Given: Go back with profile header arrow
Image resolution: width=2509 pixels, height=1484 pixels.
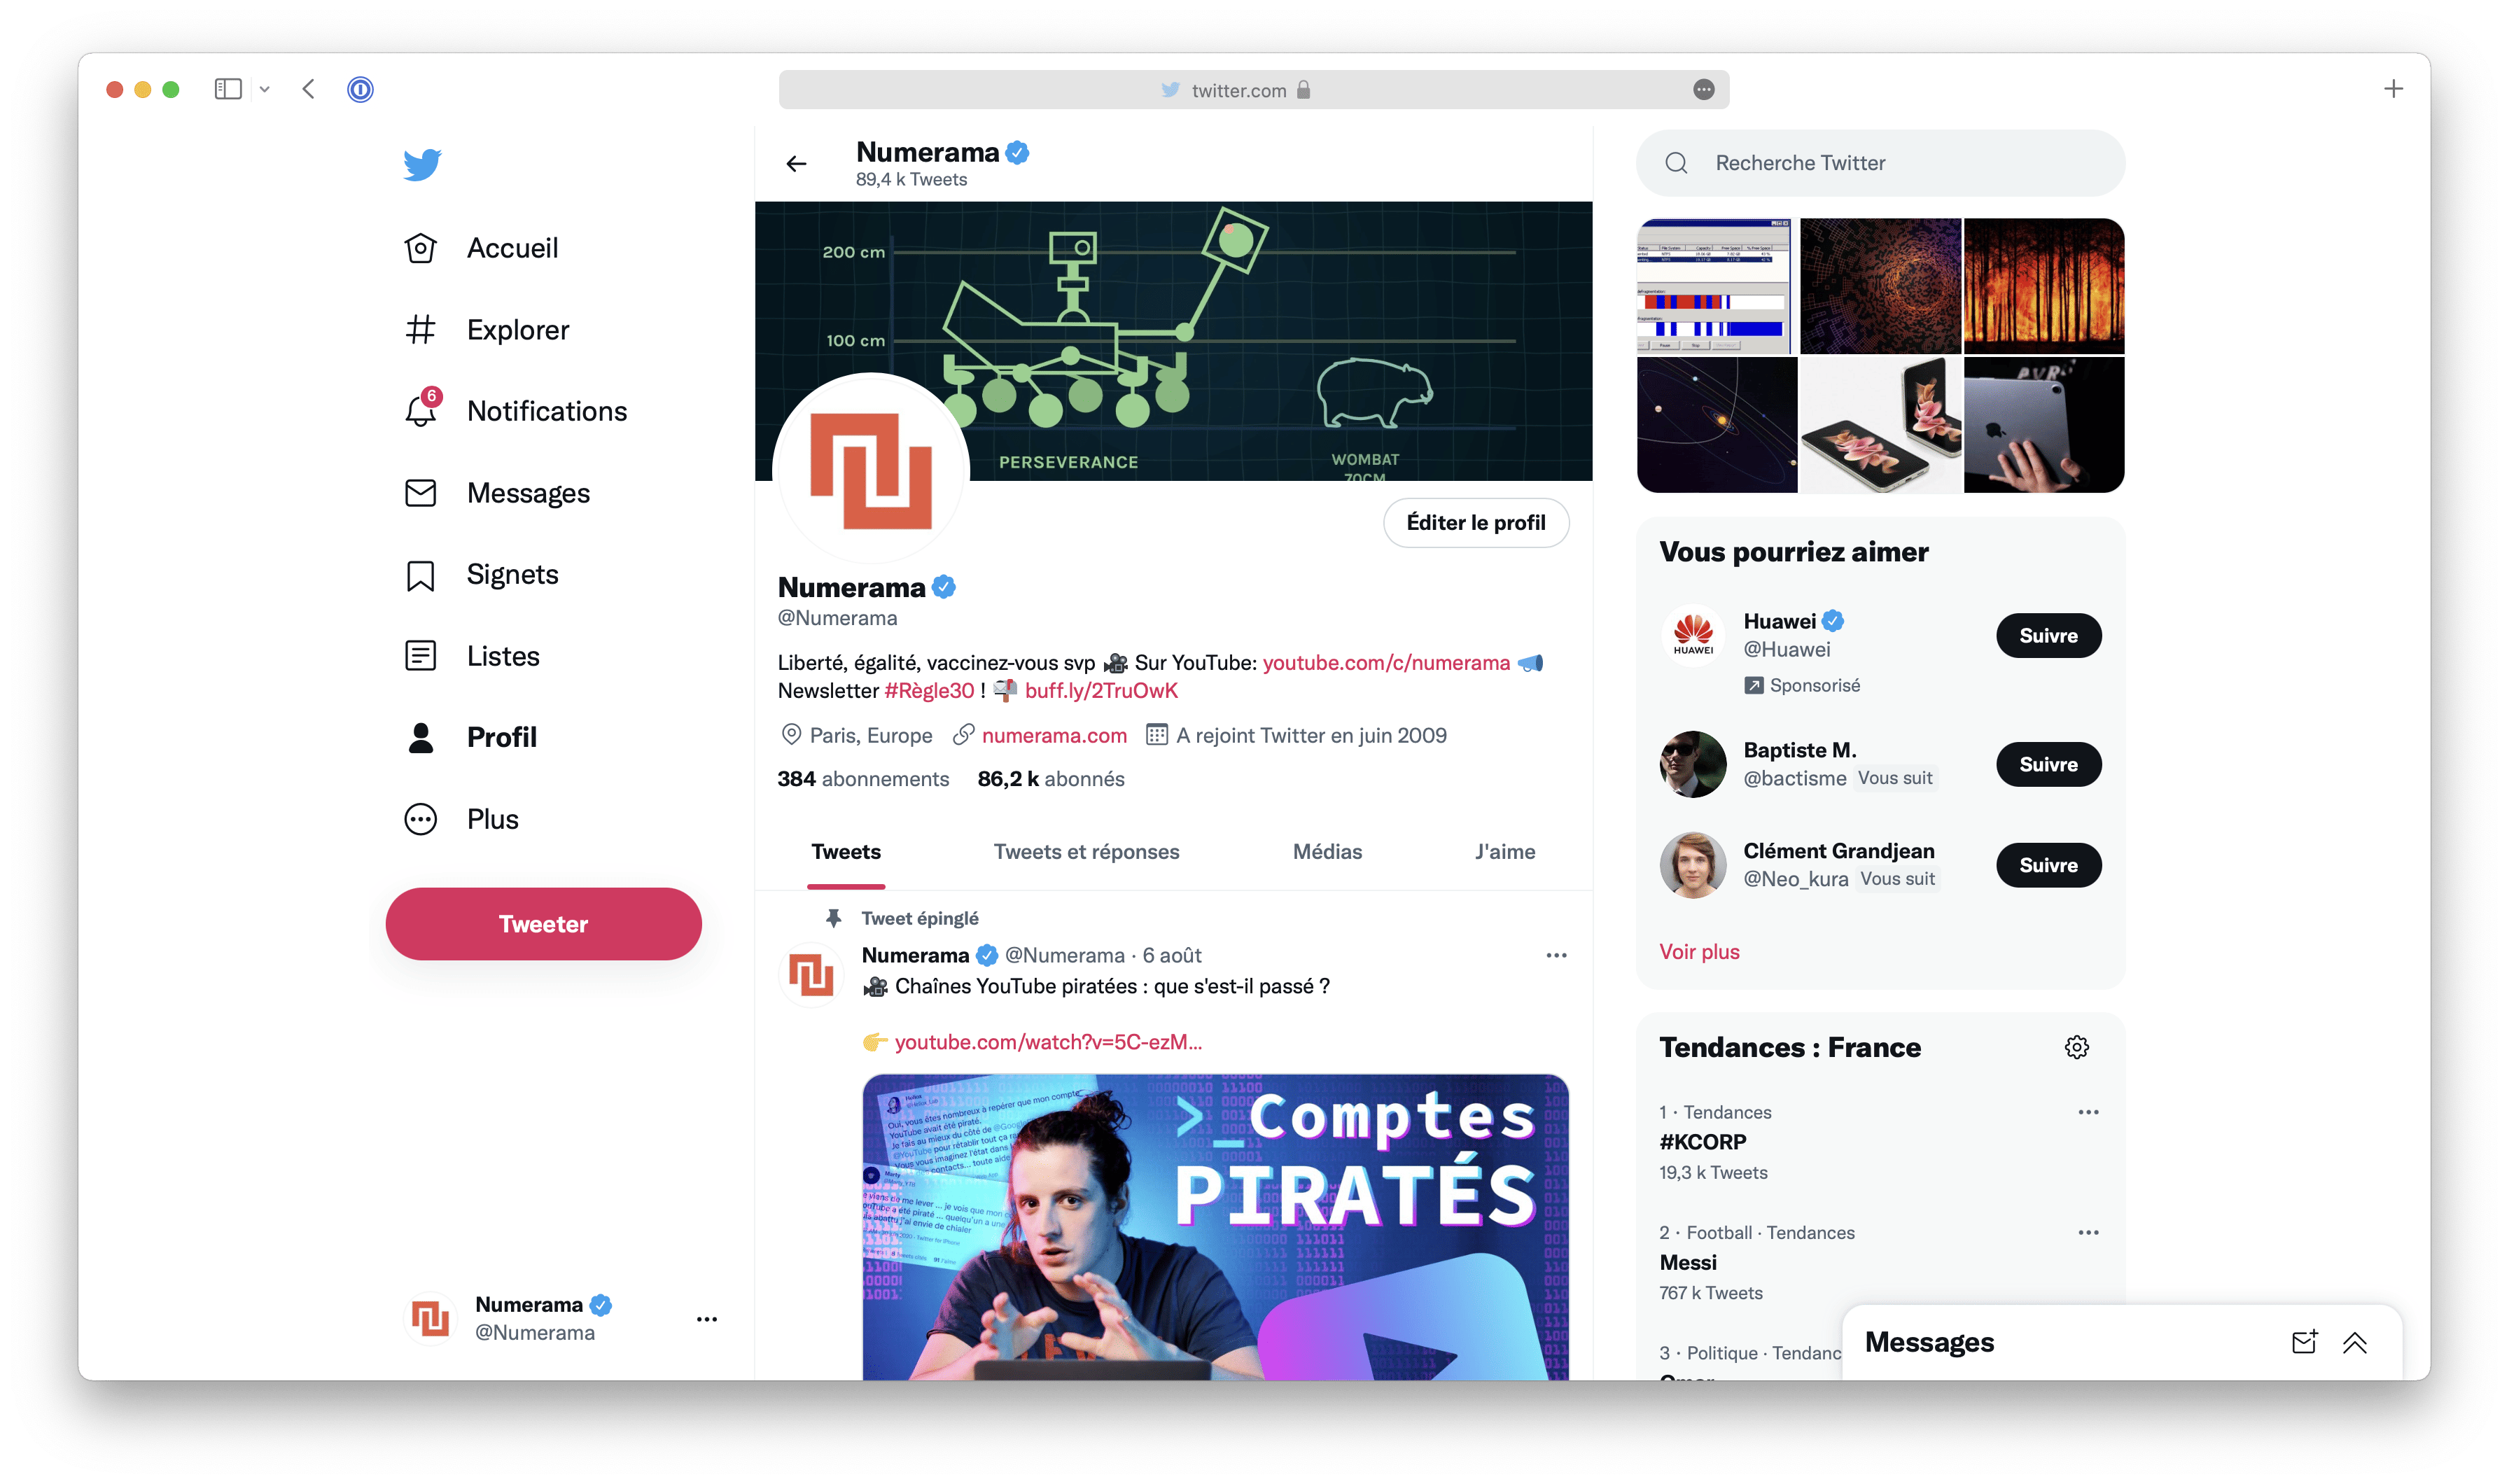Looking at the screenshot, I should point(796,164).
